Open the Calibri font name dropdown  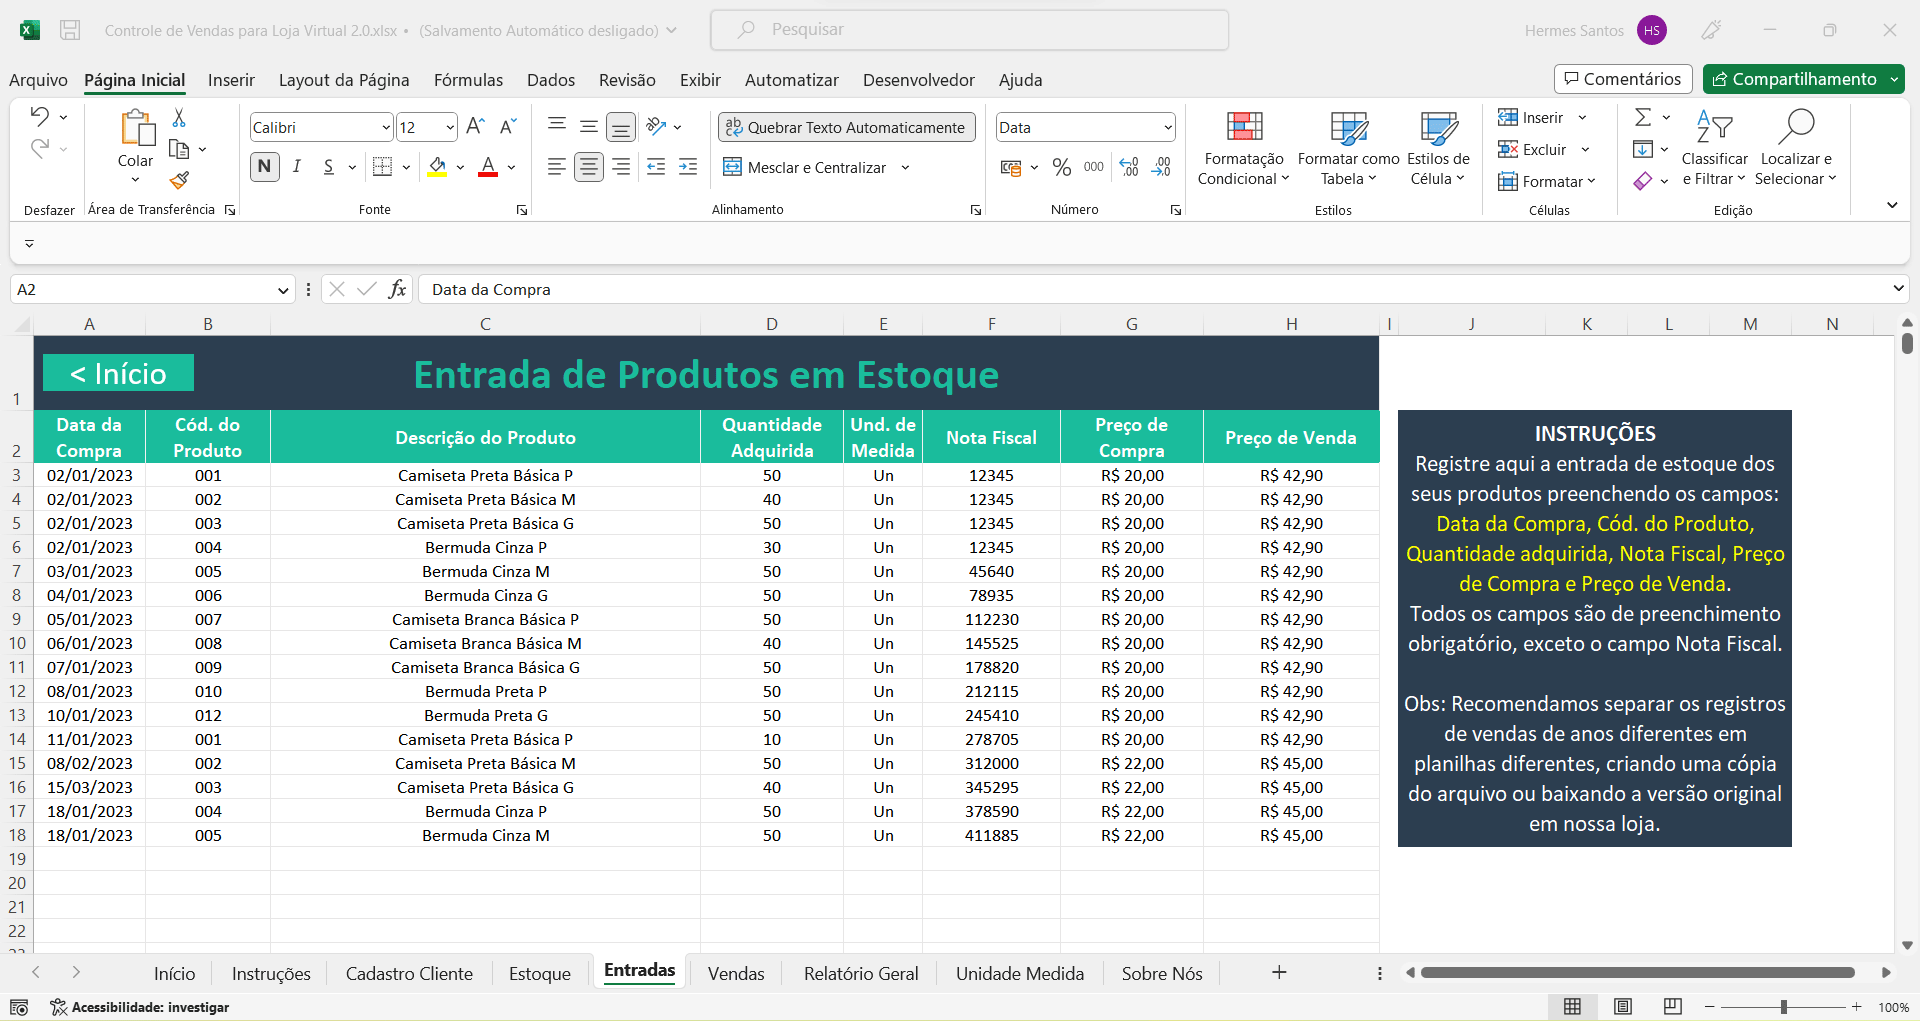click(386, 127)
